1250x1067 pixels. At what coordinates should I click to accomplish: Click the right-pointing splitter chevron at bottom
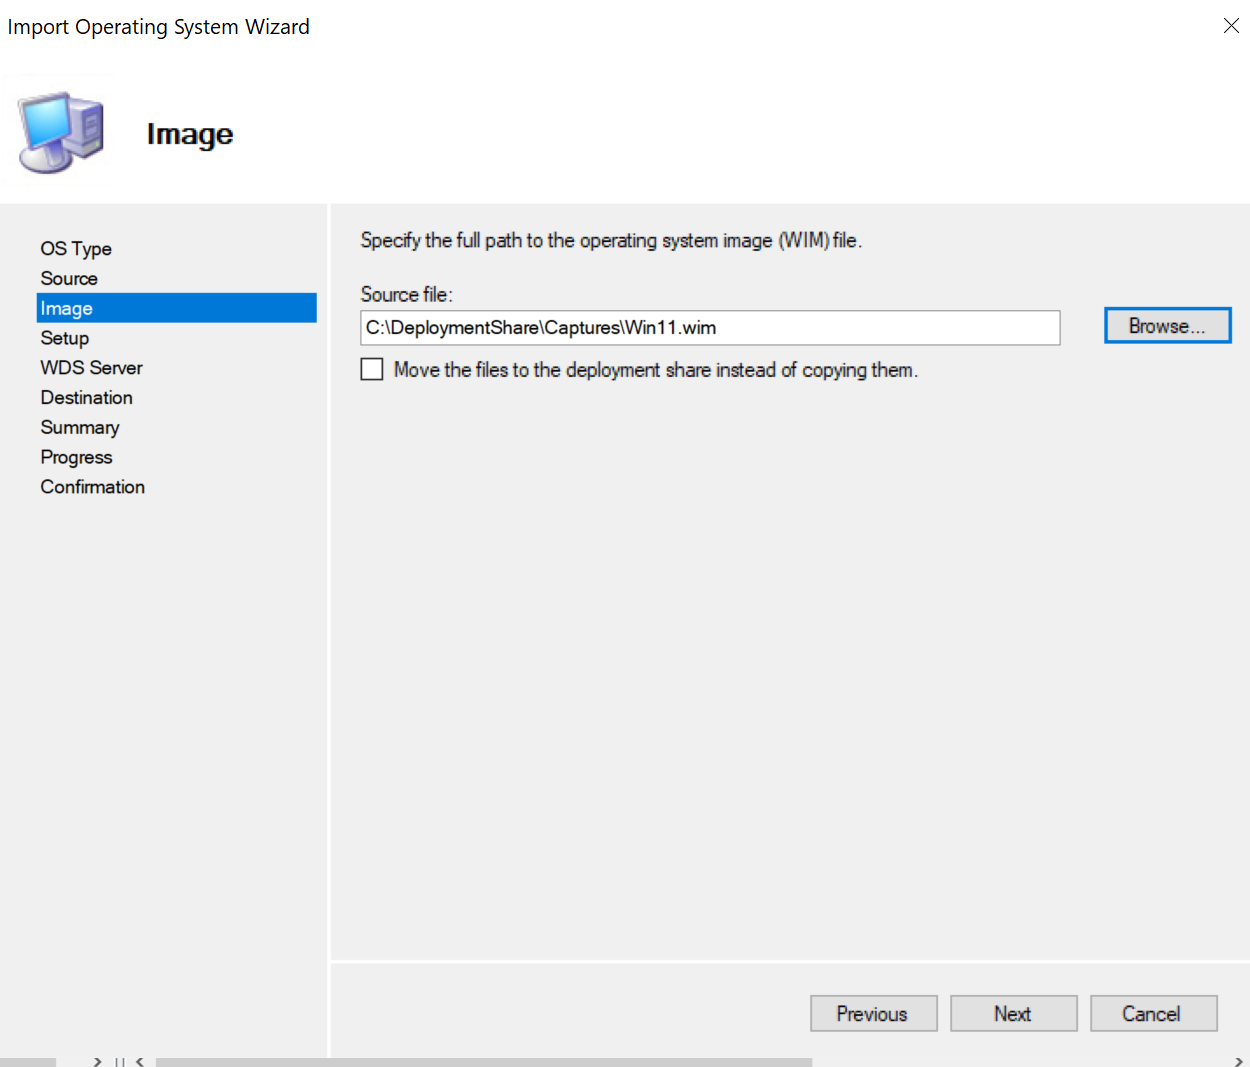tap(96, 1061)
